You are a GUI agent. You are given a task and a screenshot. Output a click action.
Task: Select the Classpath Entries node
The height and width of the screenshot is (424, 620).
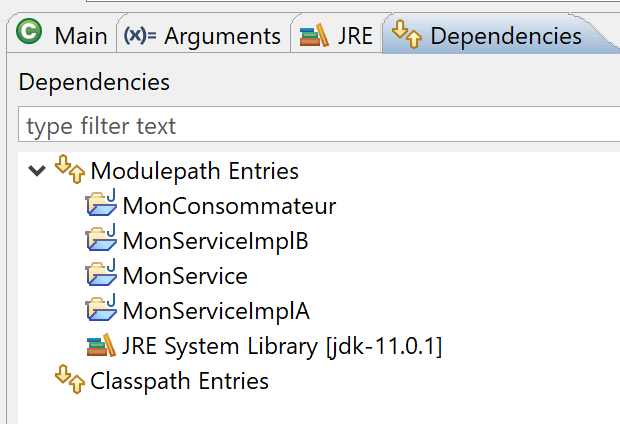180,381
